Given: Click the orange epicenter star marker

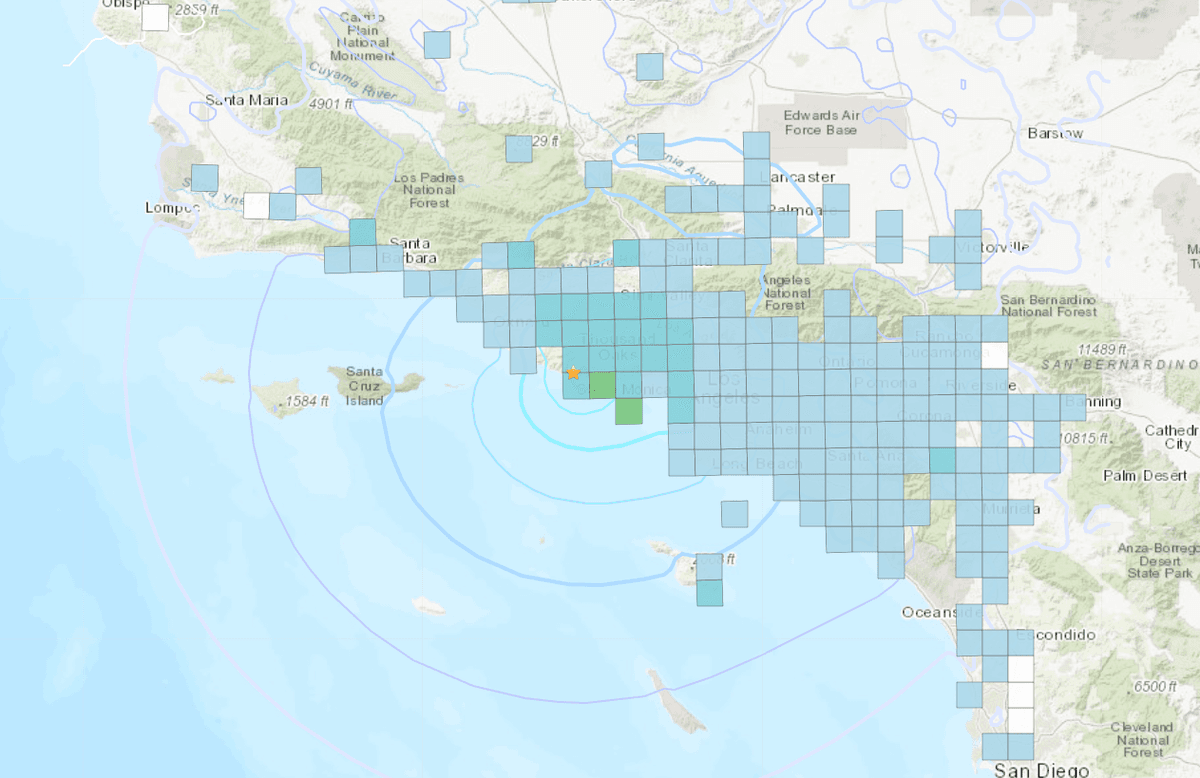Looking at the screenshot, I should coord(573,373).
